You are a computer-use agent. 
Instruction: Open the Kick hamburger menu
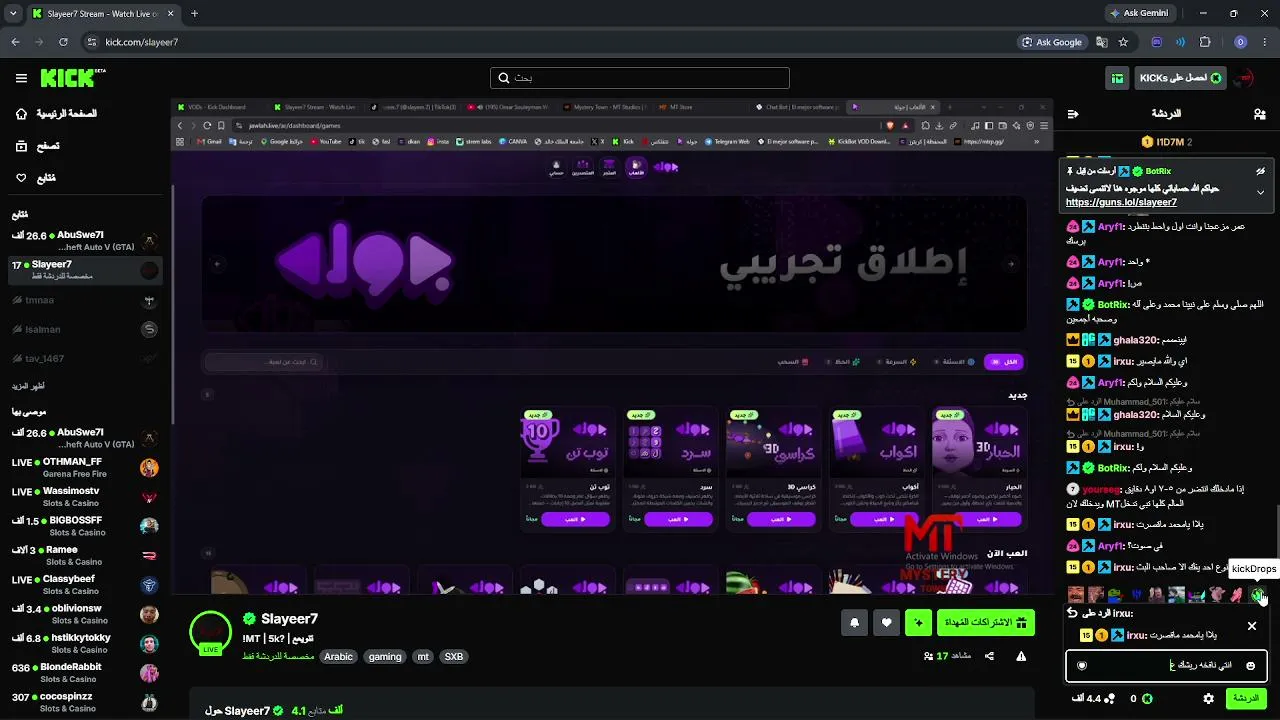(21, 78)
